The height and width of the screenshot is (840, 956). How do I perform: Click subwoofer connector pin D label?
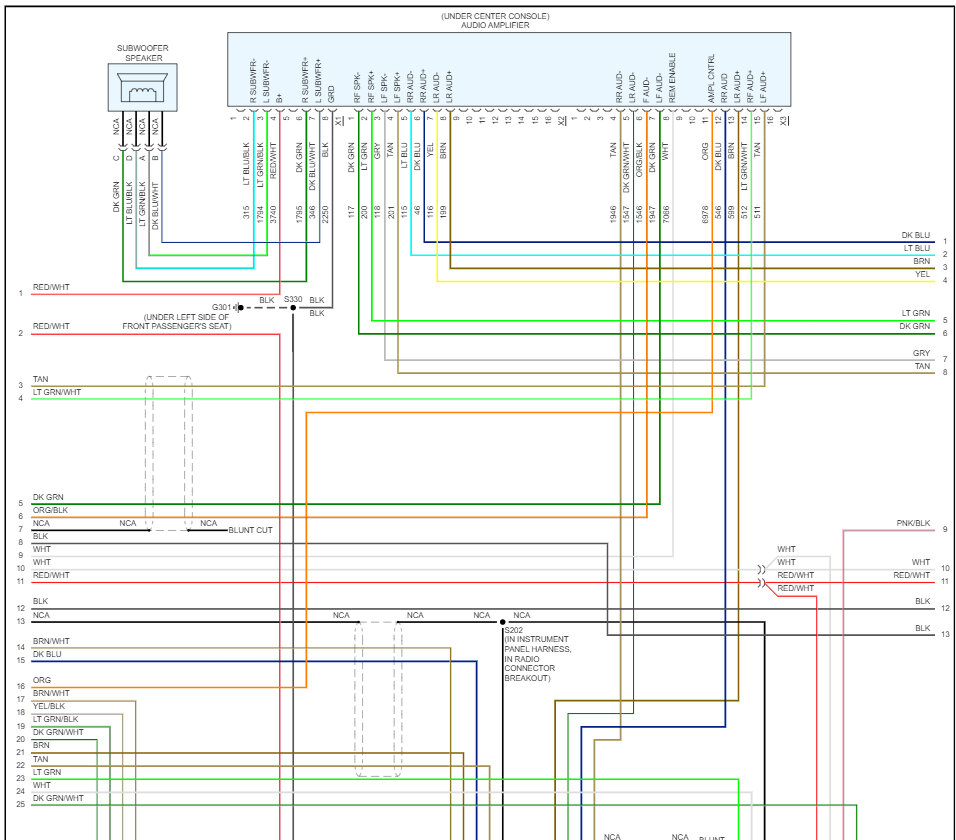click(129, 158)
